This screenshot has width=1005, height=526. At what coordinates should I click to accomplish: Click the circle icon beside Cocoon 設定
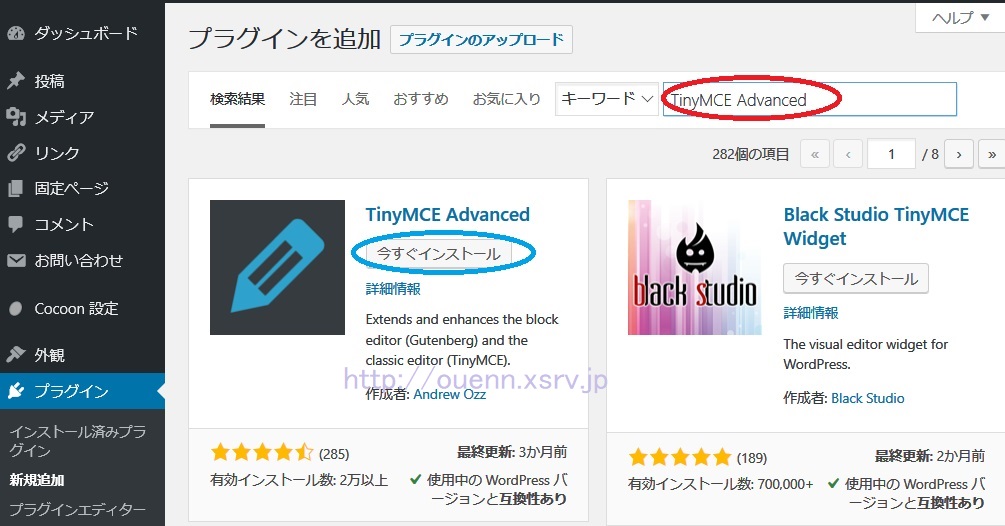(16, 309)
